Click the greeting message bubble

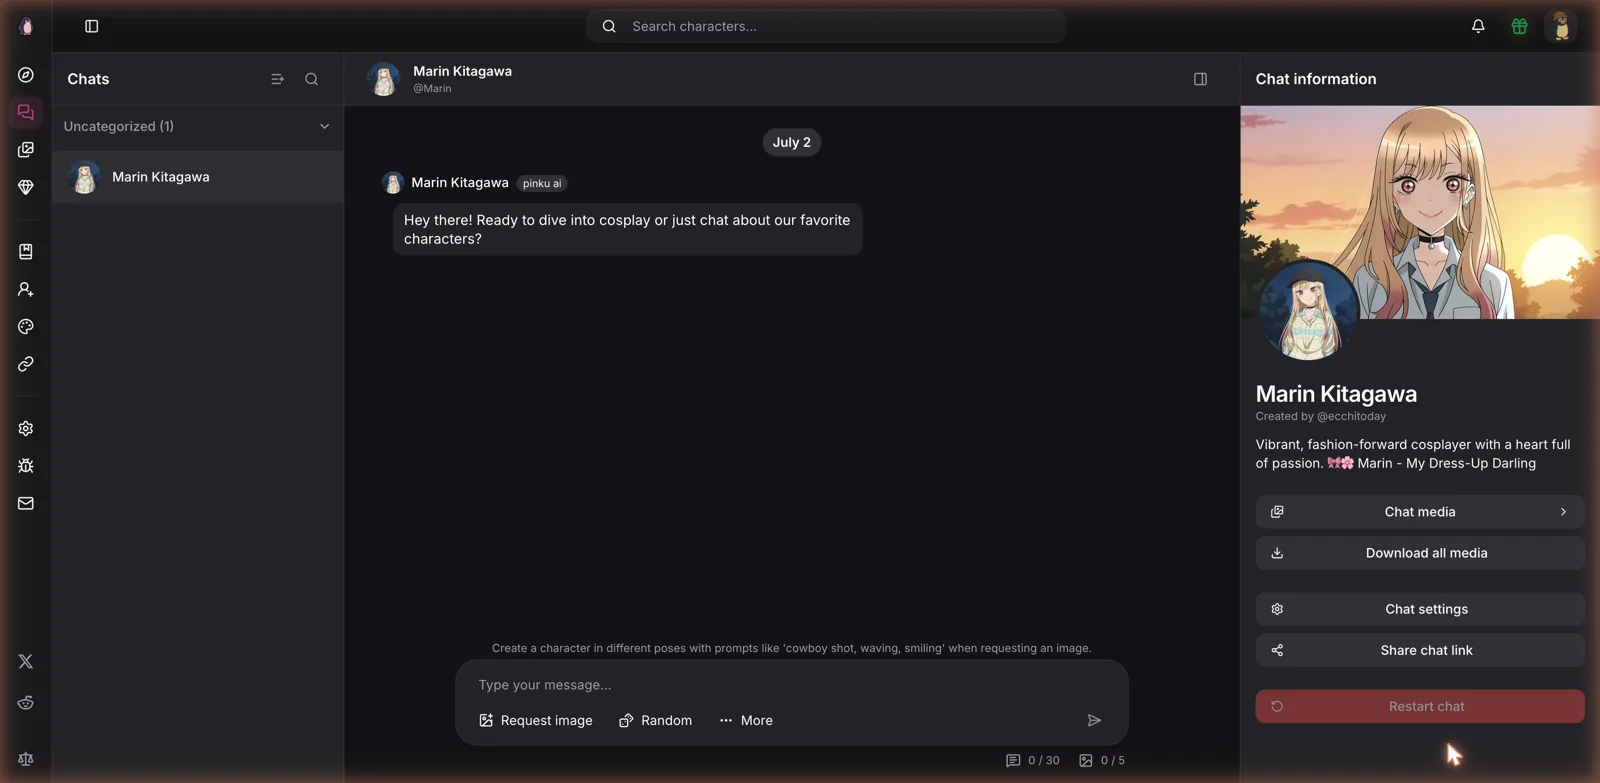[627, 229]
